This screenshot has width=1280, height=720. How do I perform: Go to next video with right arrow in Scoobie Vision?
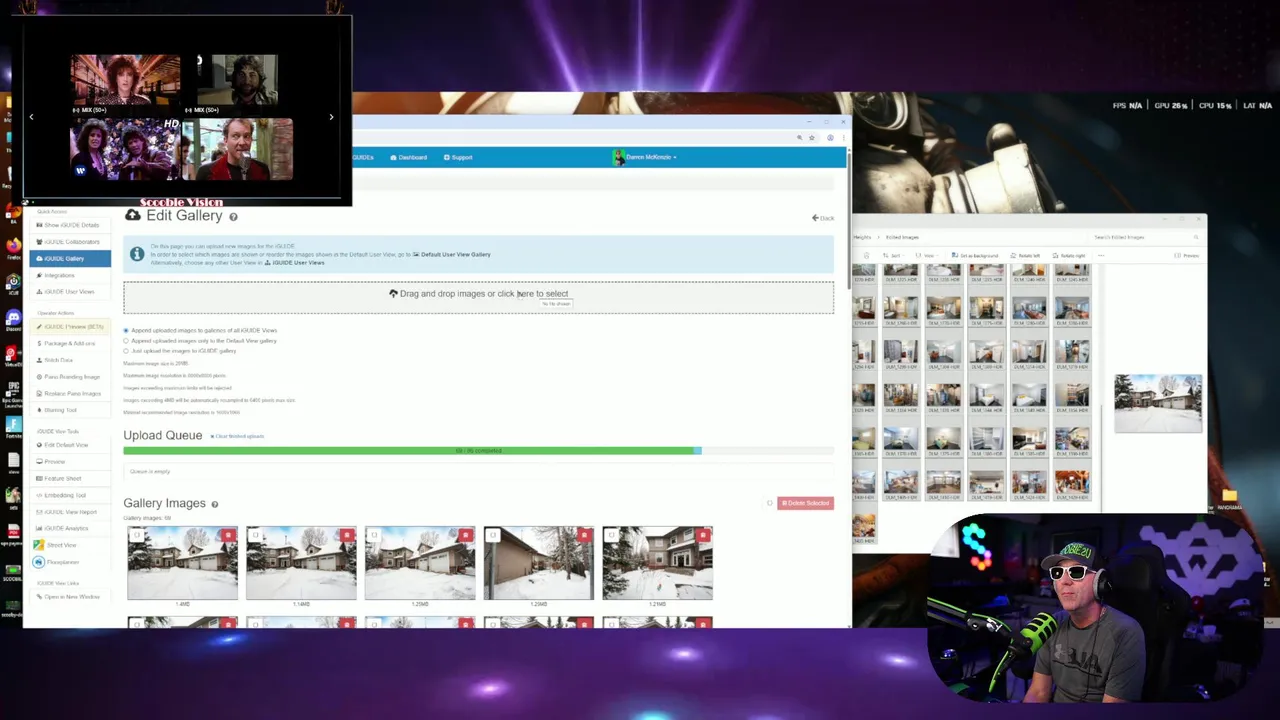pos(331,117)
